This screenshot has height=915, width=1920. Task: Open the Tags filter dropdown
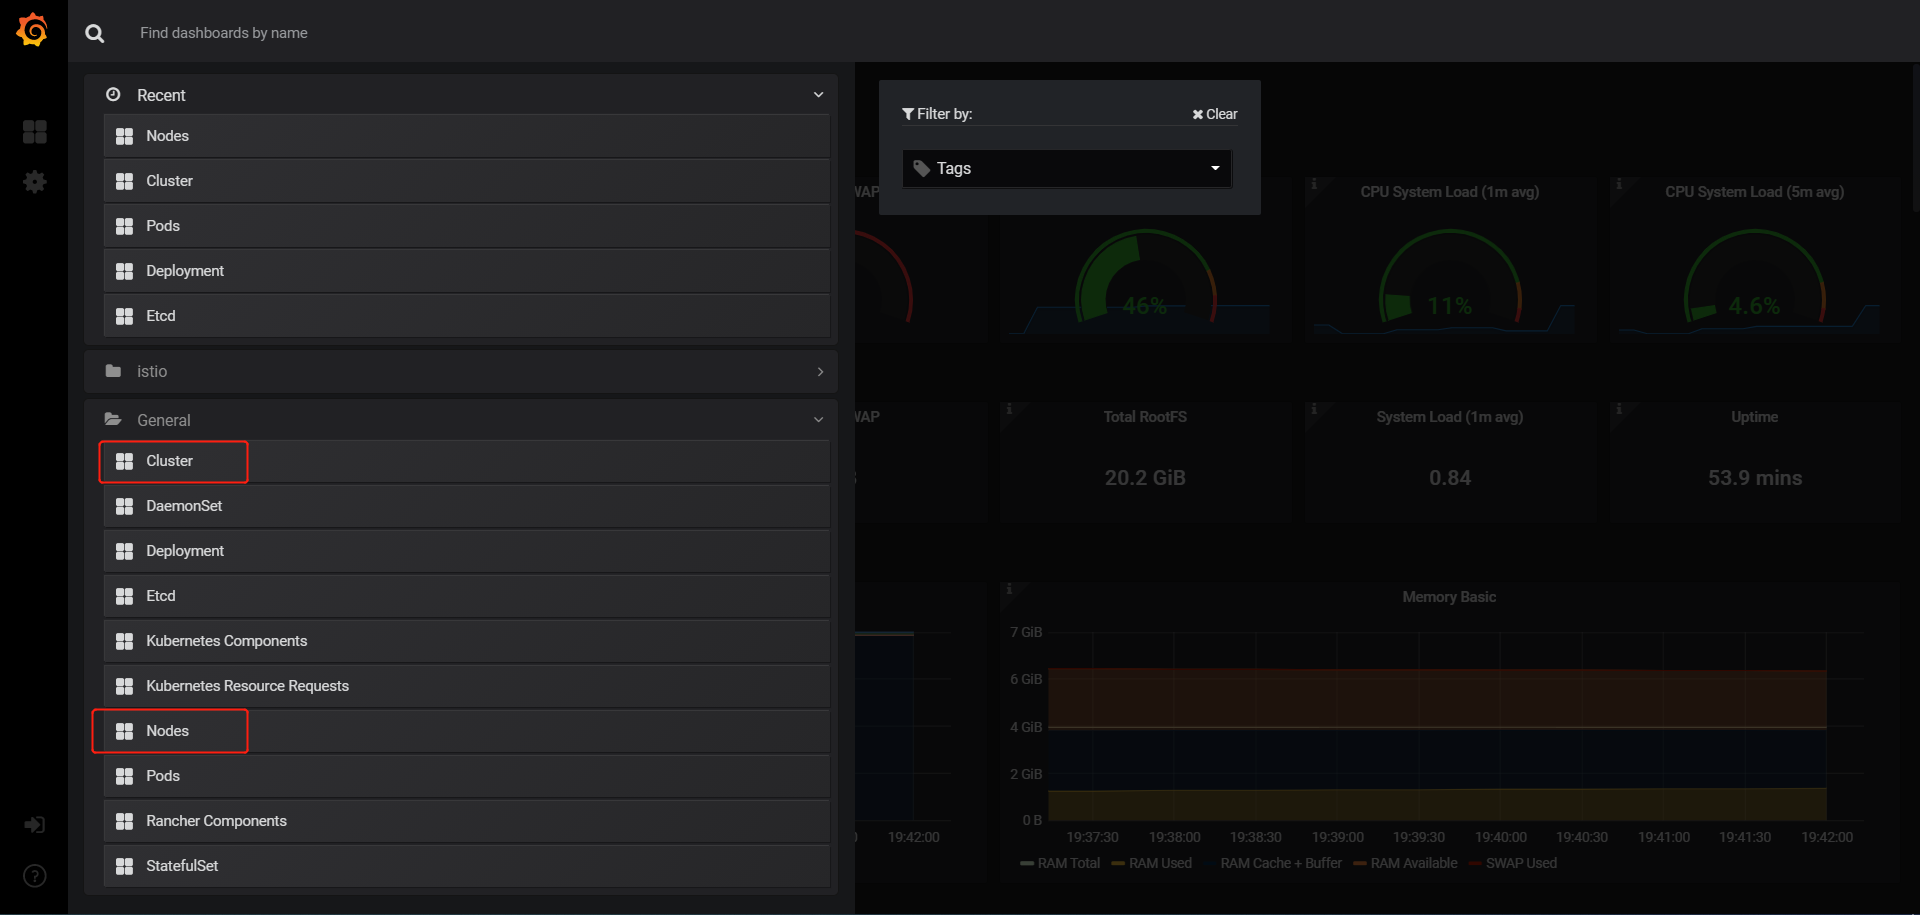[1067, 168]
